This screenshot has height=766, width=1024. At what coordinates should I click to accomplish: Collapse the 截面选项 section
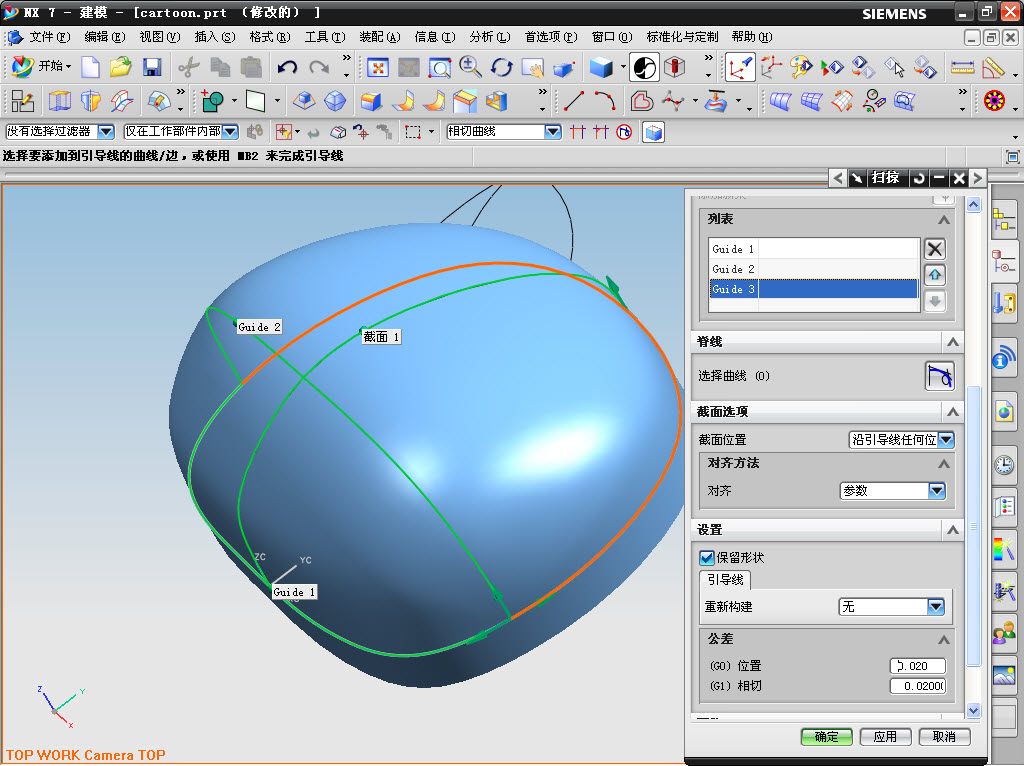tap(952, 411)
